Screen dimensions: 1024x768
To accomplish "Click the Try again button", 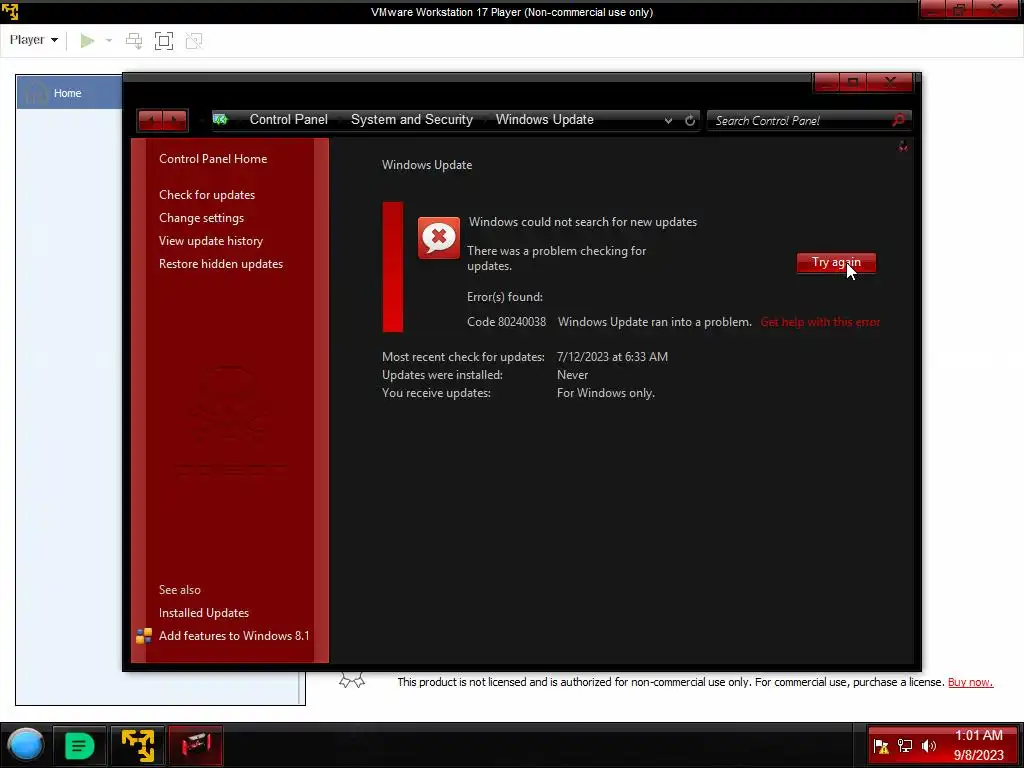I will (836, 263).
